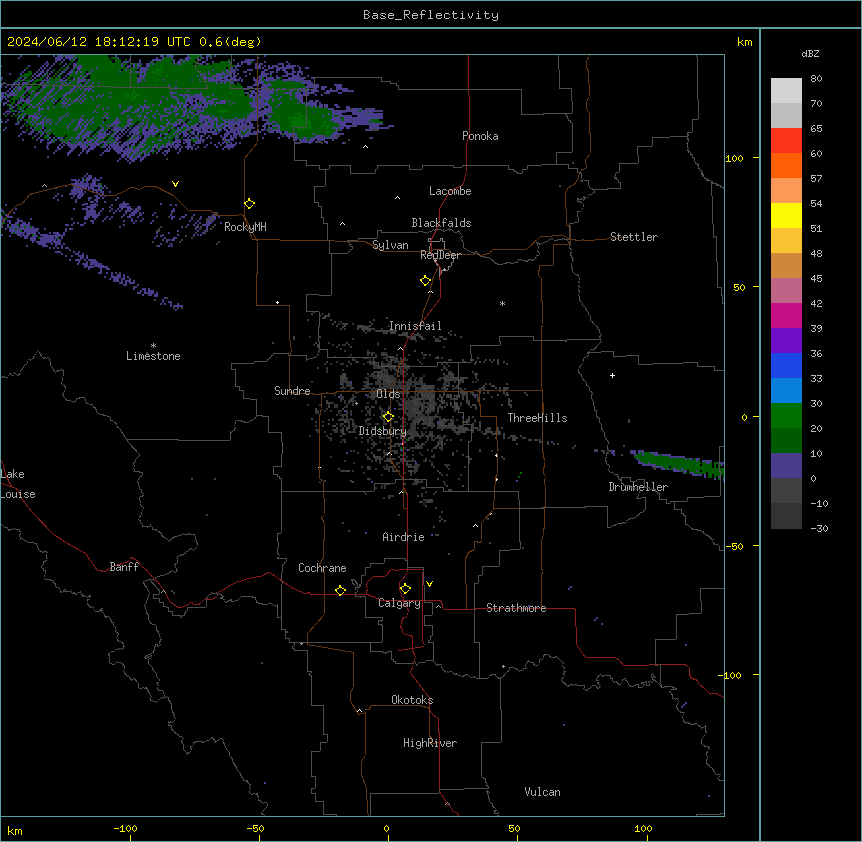Click the Sylvan city label

[x=390, y=245]
